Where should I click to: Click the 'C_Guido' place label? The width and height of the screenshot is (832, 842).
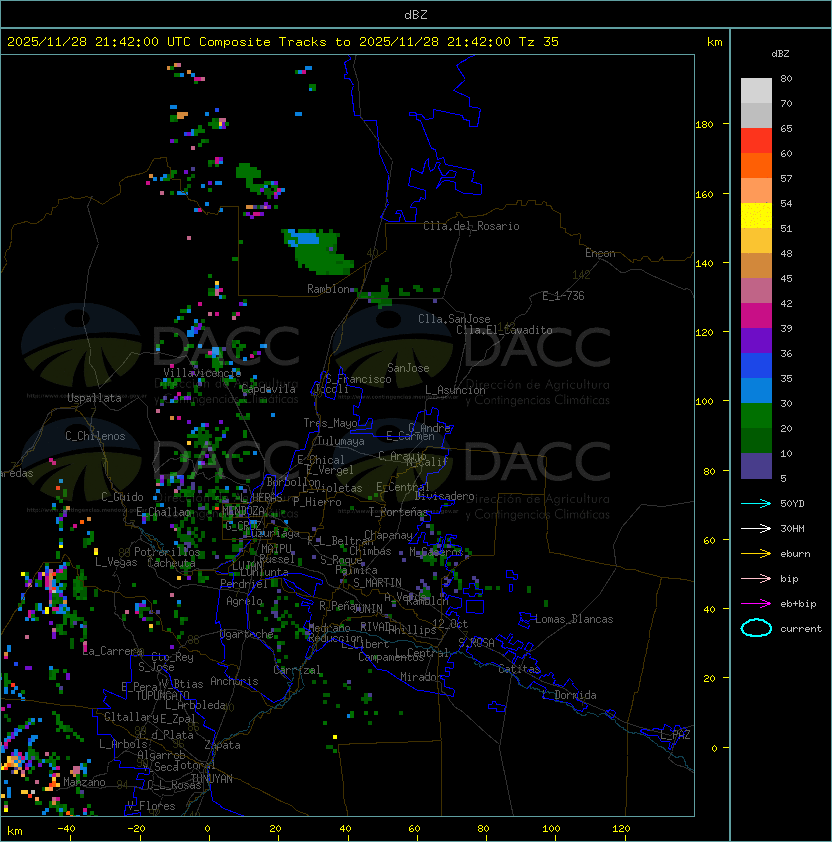click(x=122, y=497)
